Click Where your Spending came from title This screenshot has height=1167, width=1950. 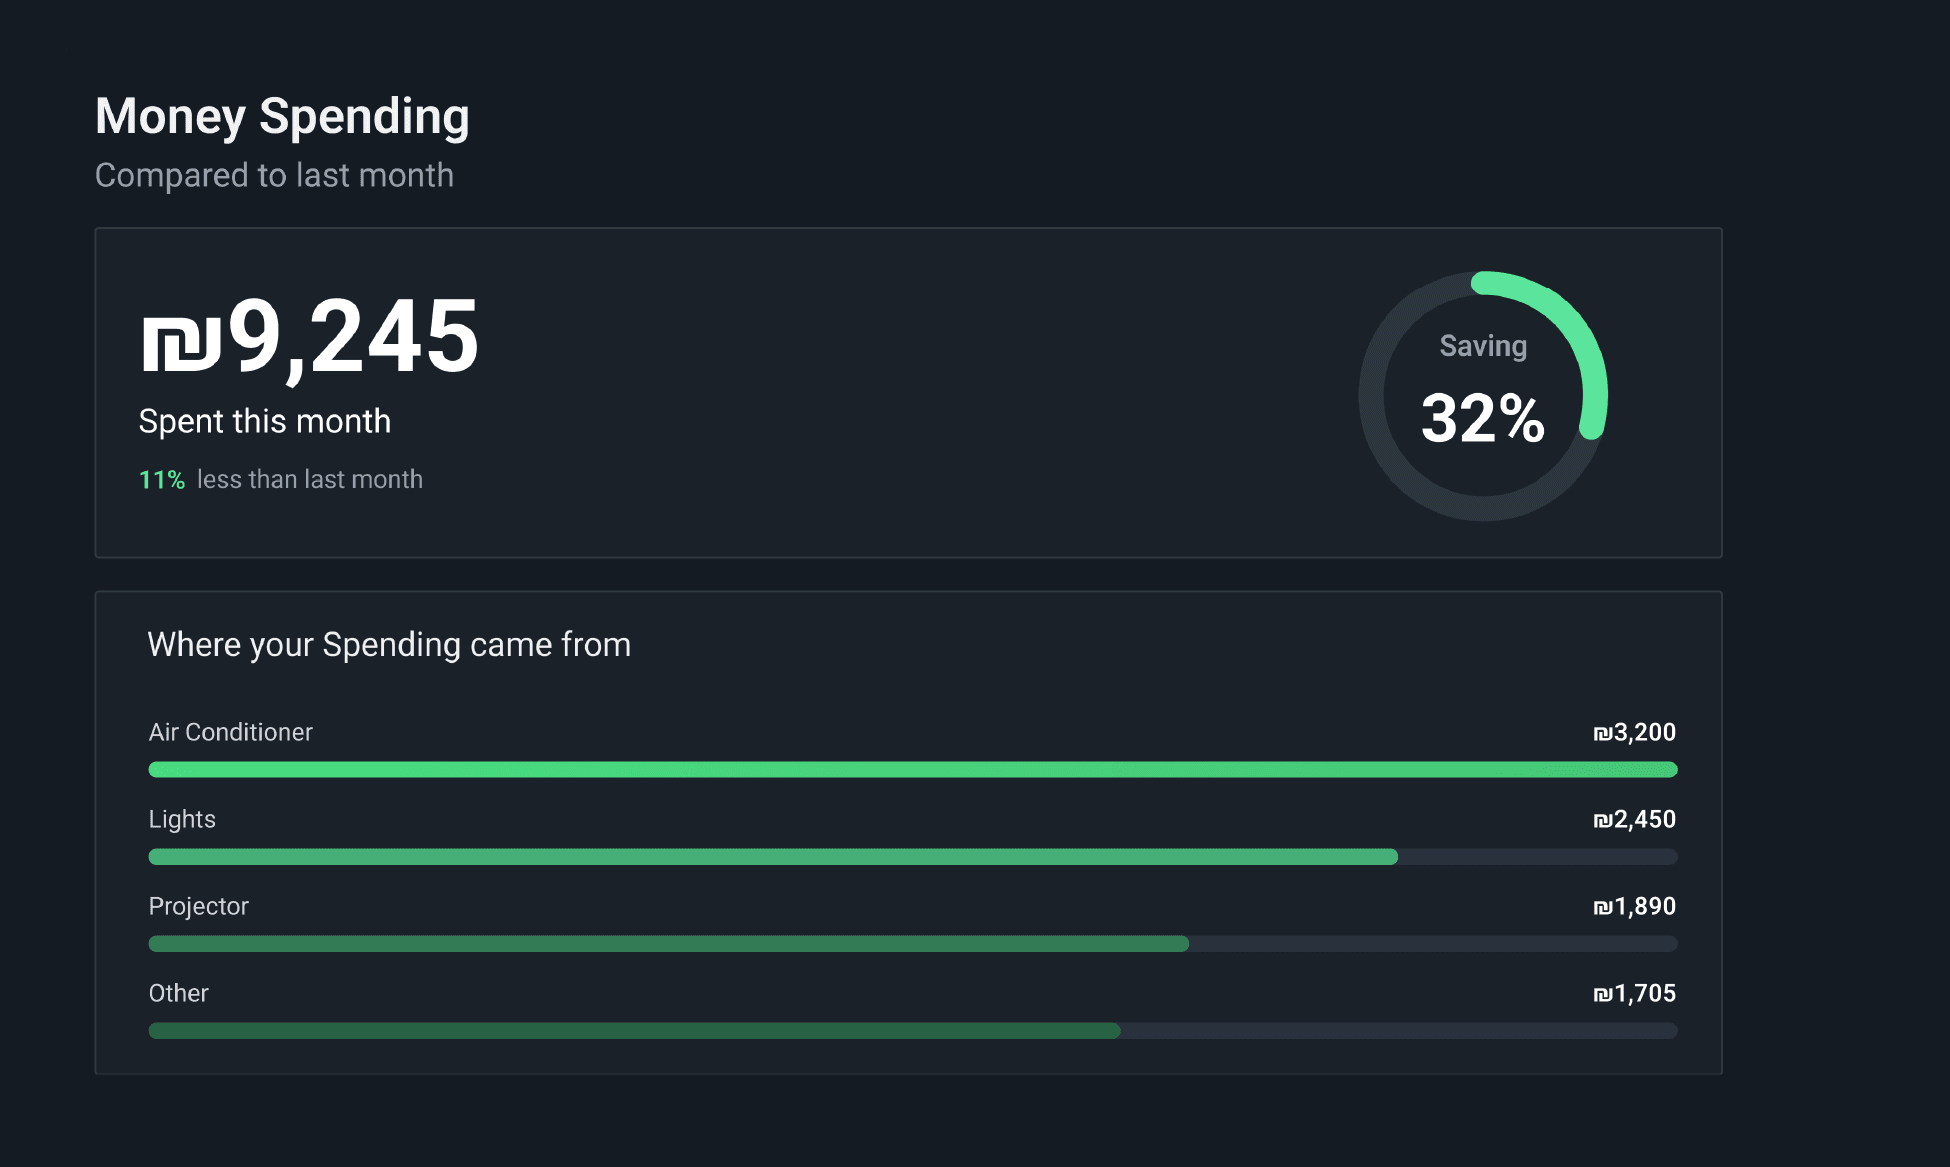(390, 644)
